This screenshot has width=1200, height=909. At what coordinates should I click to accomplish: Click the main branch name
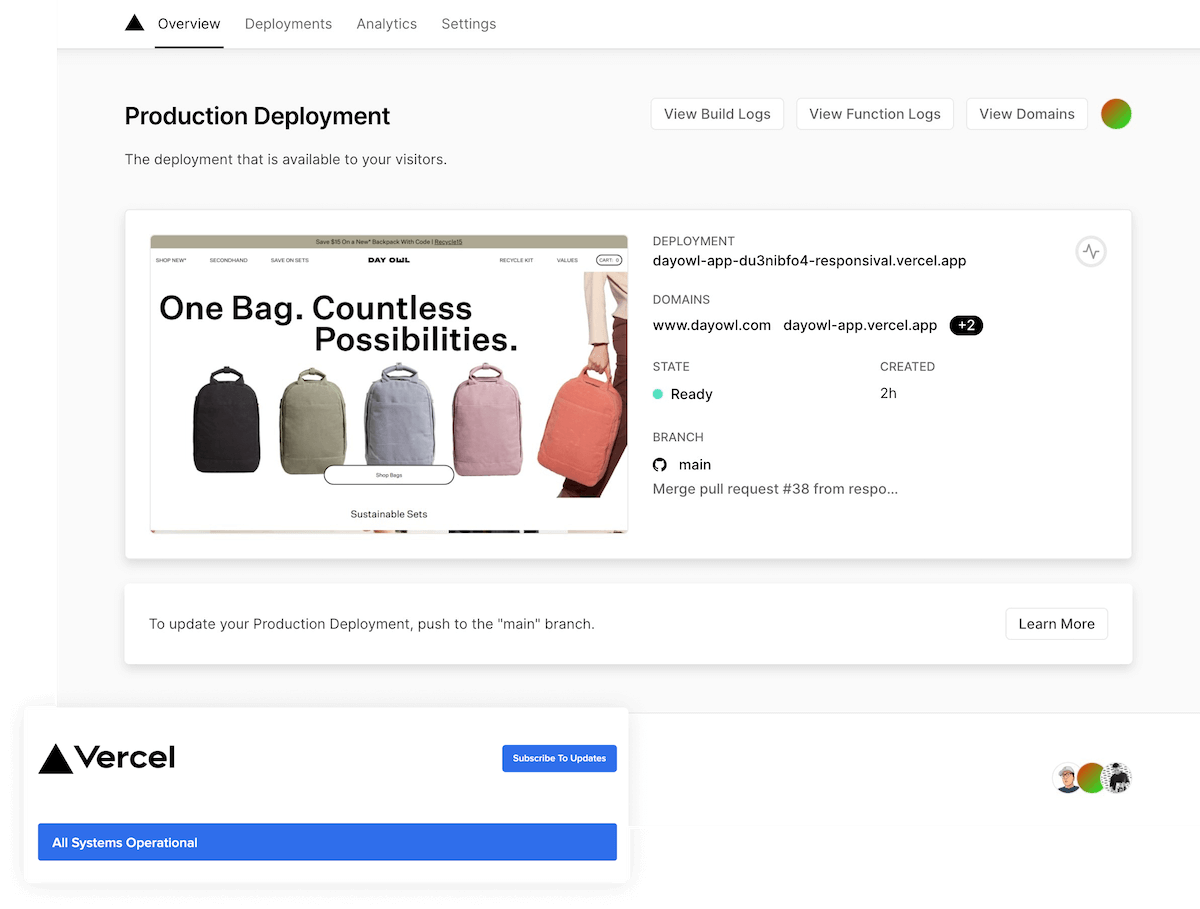[x=695, y=464]
